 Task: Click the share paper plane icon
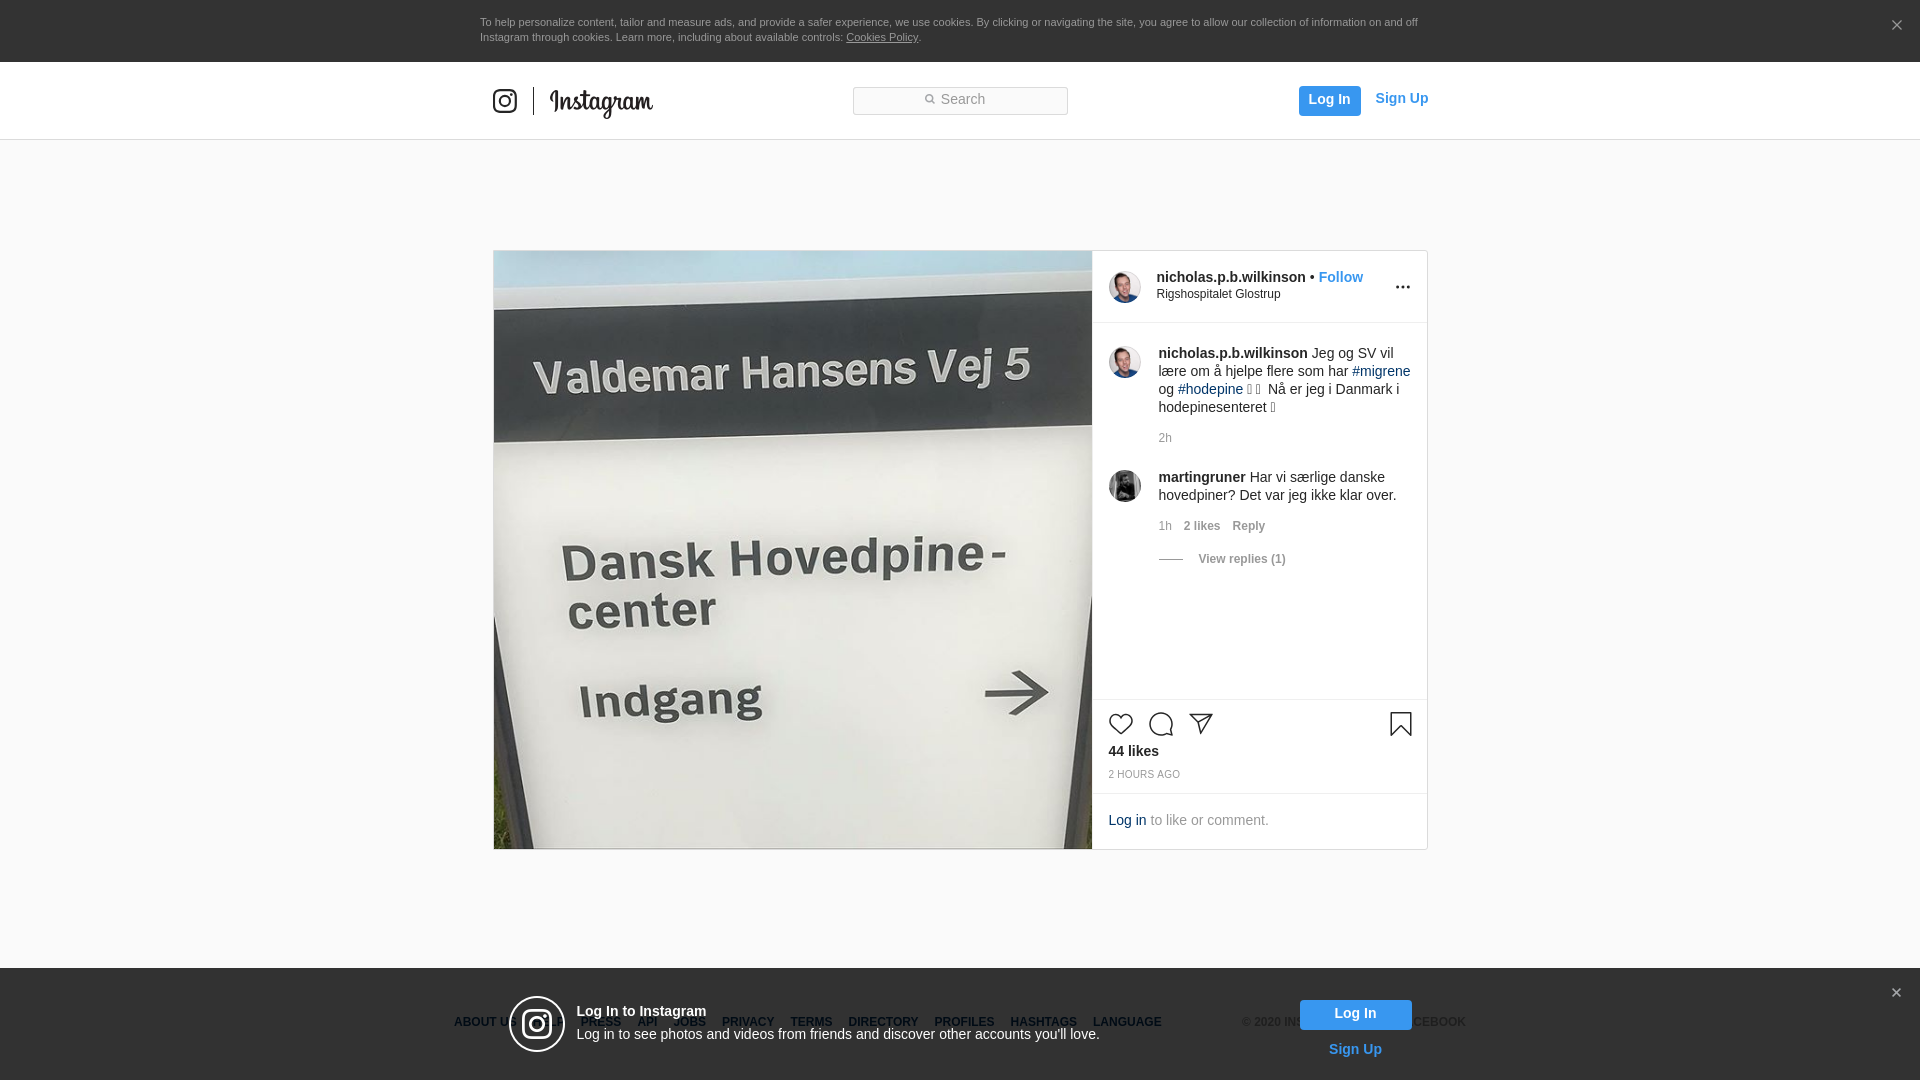pos(1201,724)
